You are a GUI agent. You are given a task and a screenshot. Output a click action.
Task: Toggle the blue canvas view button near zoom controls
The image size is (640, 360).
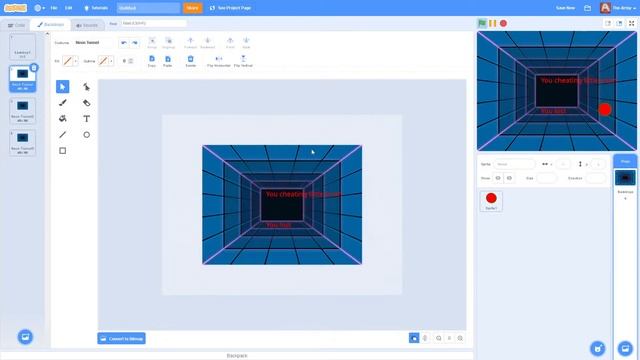click(414, 338)
